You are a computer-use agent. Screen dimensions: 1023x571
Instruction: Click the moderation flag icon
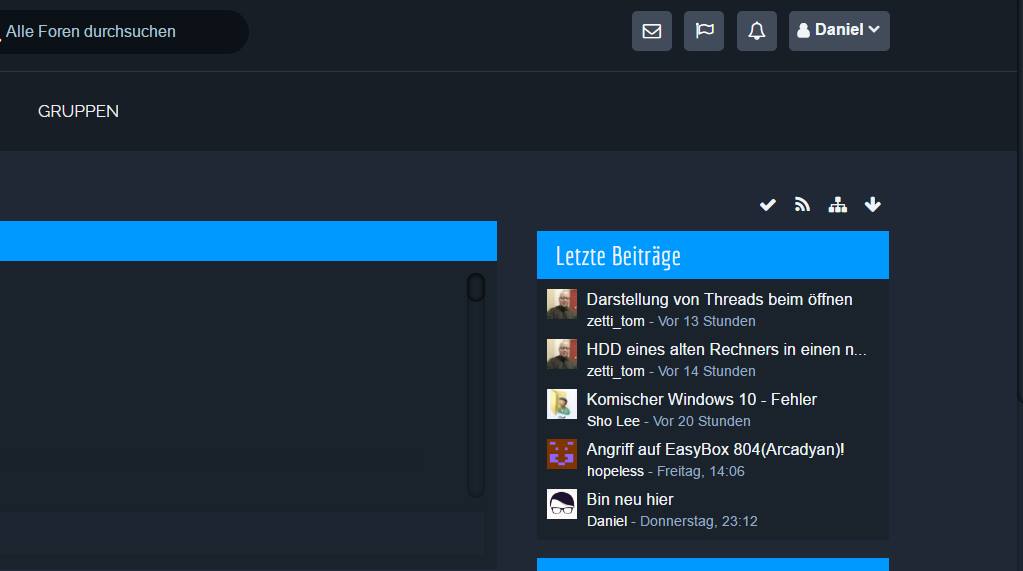(x=704, y=31)
